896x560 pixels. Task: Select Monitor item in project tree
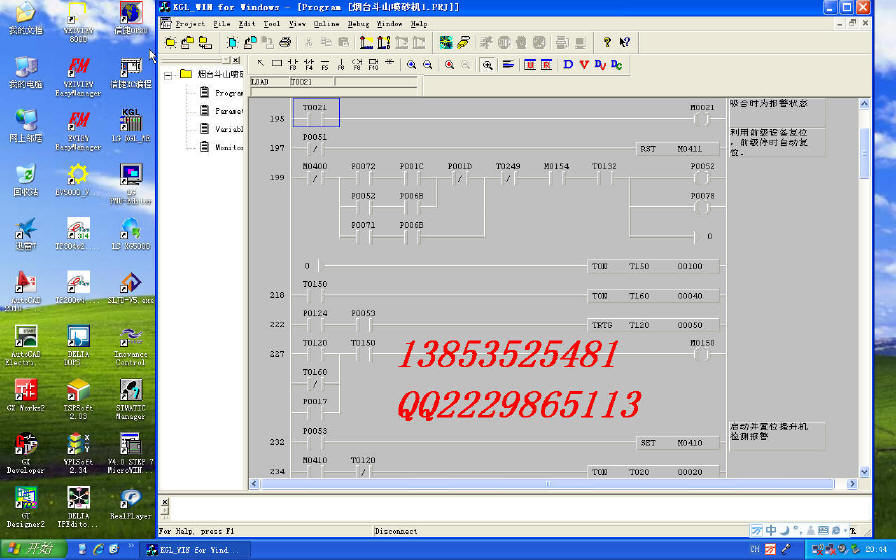tap(228, 147)
